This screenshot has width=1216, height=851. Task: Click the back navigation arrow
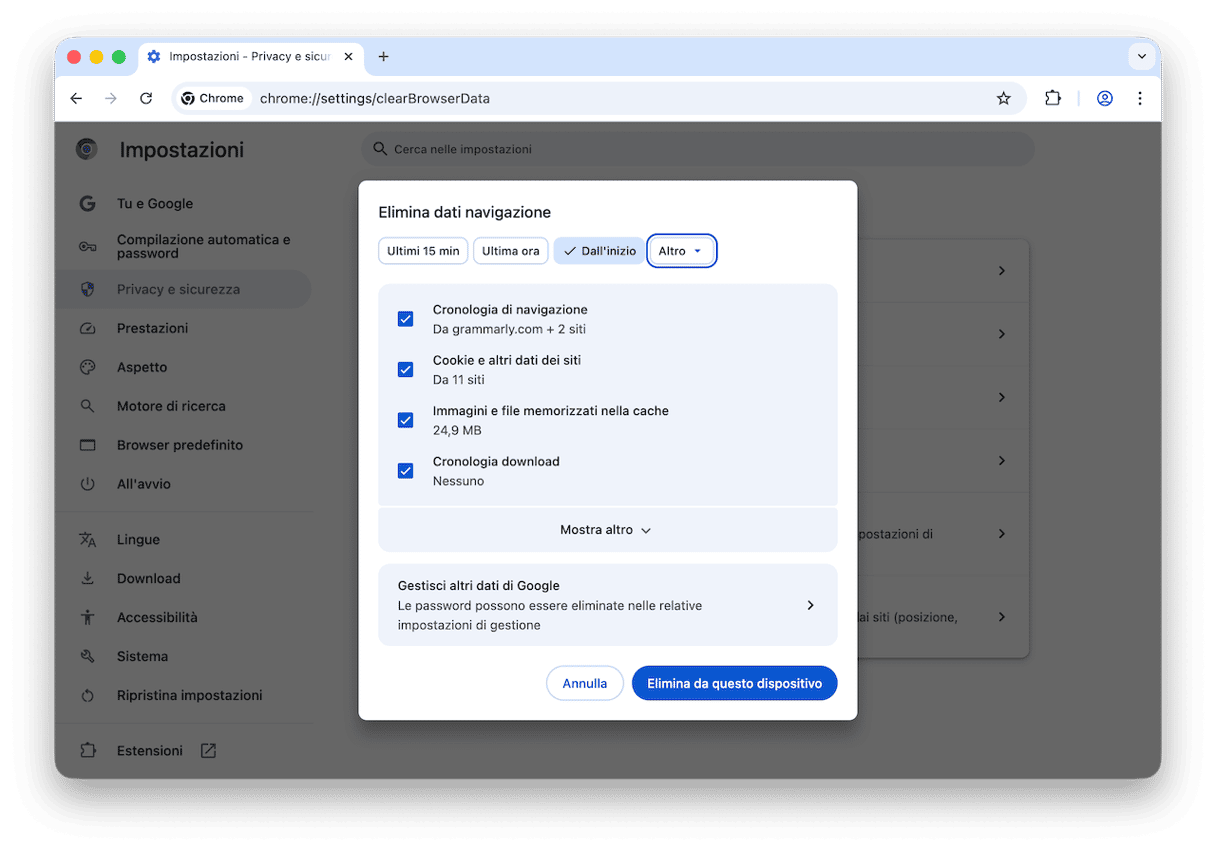76,98
